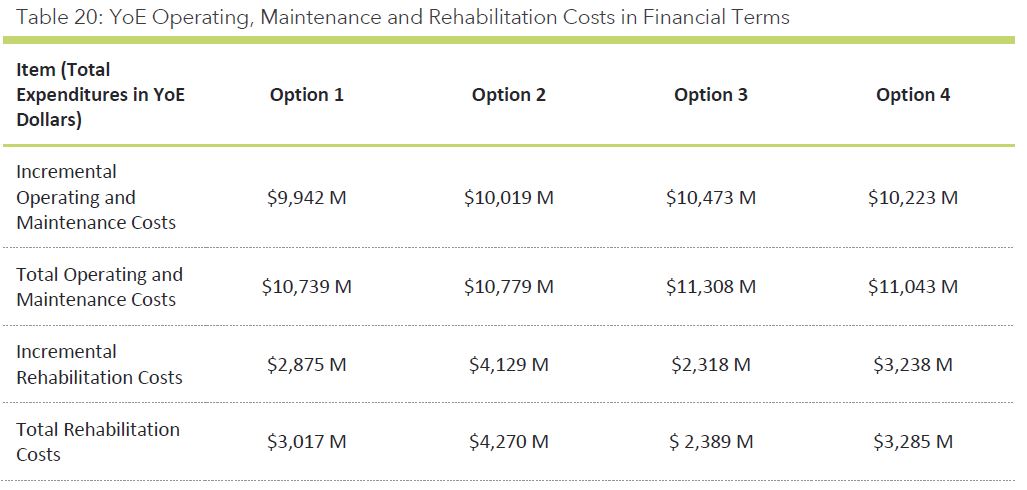Select the $10,223 M value
Screen dimensions: 1027x490
tap(913, 198)
